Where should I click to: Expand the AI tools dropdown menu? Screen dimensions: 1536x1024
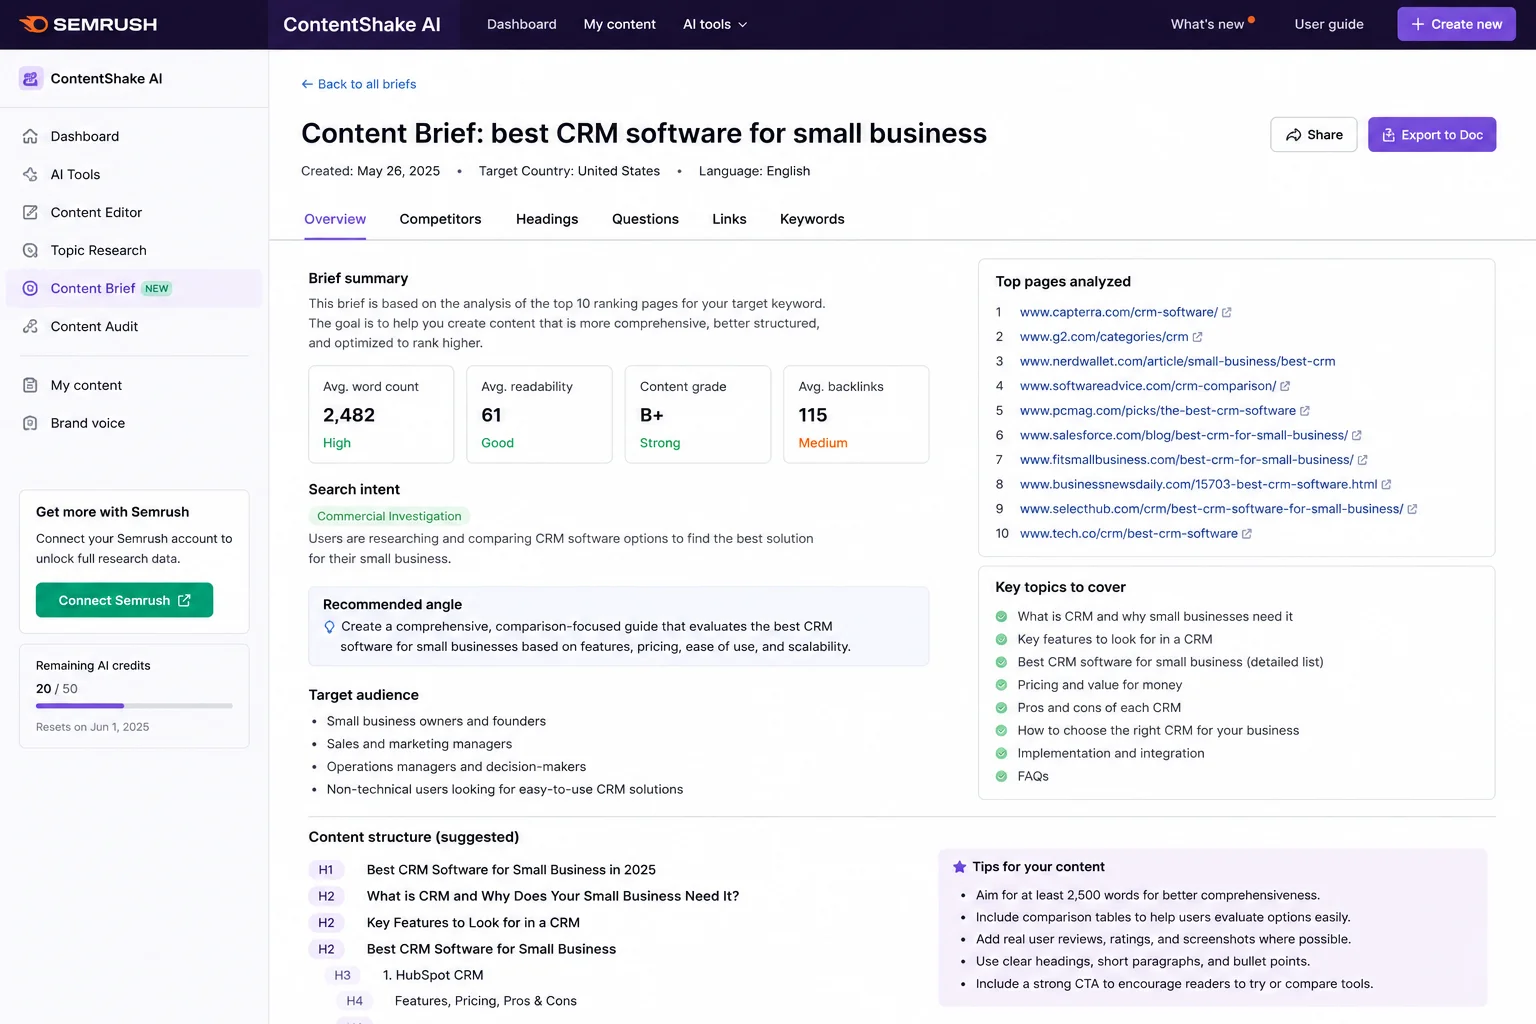(715, 24)
